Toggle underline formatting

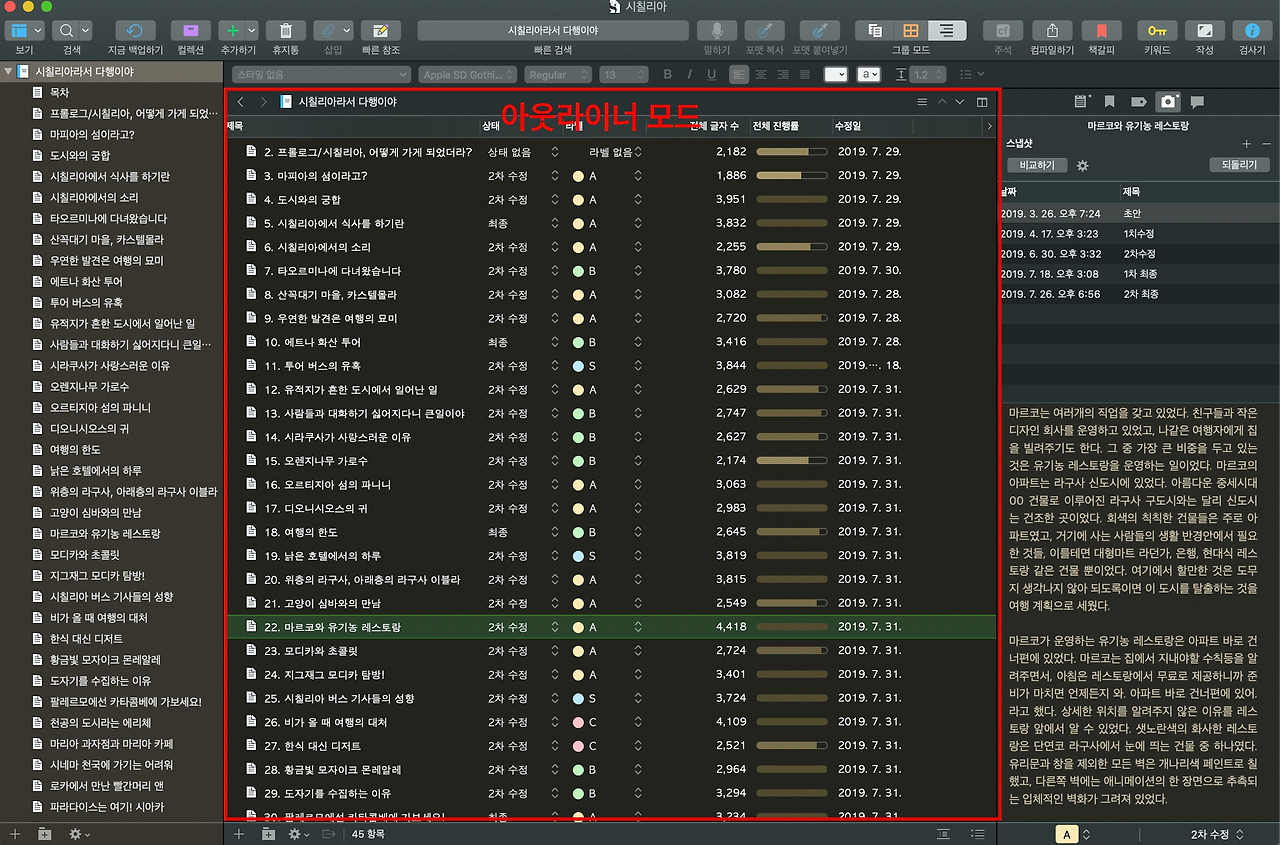712,74
